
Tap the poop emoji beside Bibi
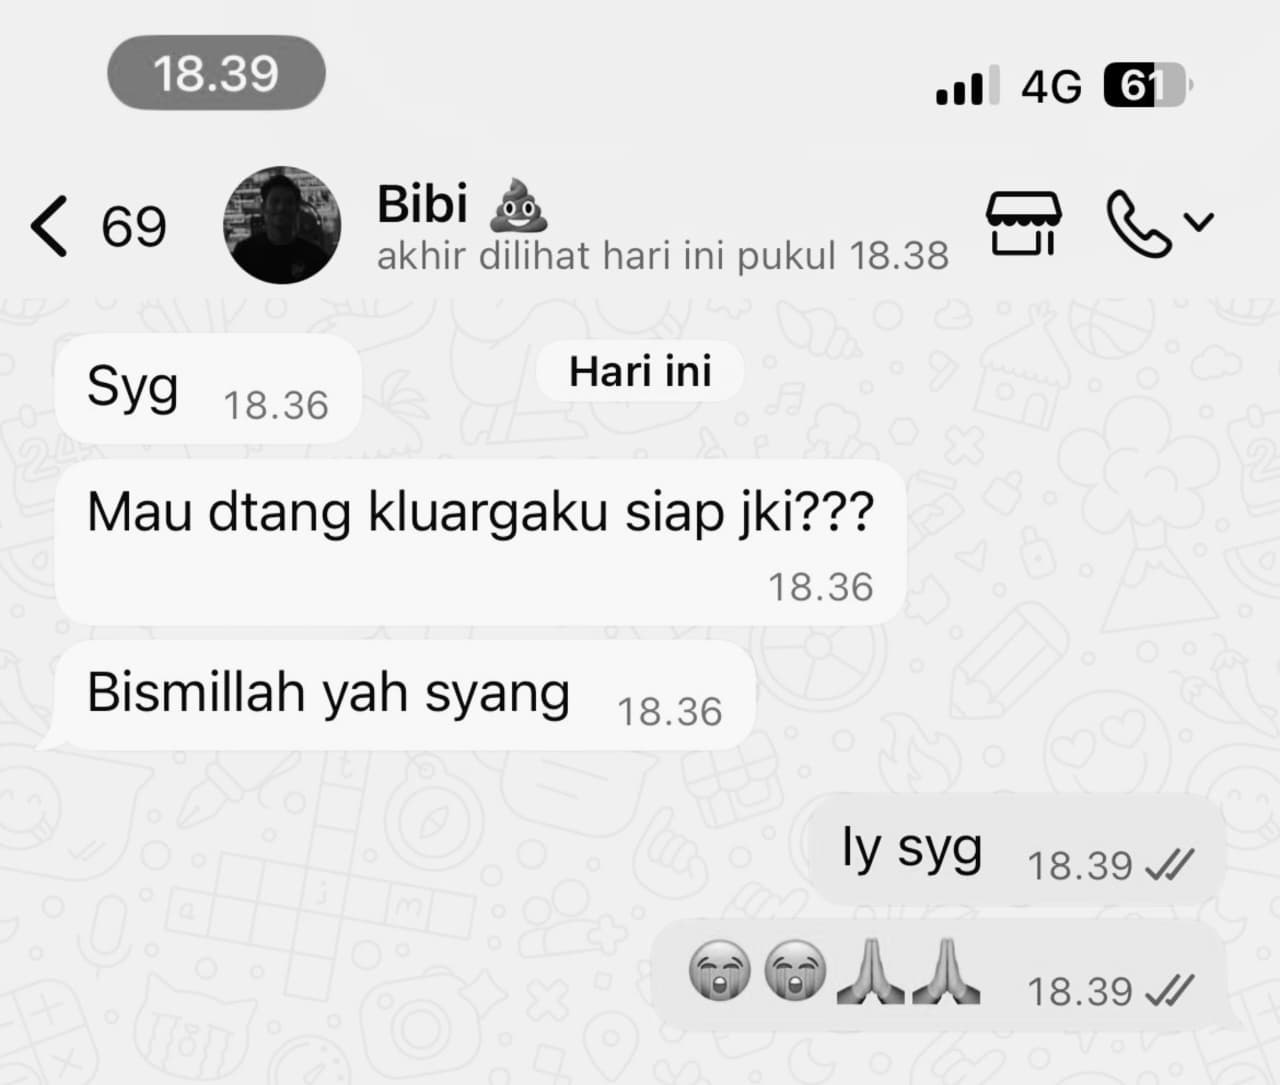point(518,203)
